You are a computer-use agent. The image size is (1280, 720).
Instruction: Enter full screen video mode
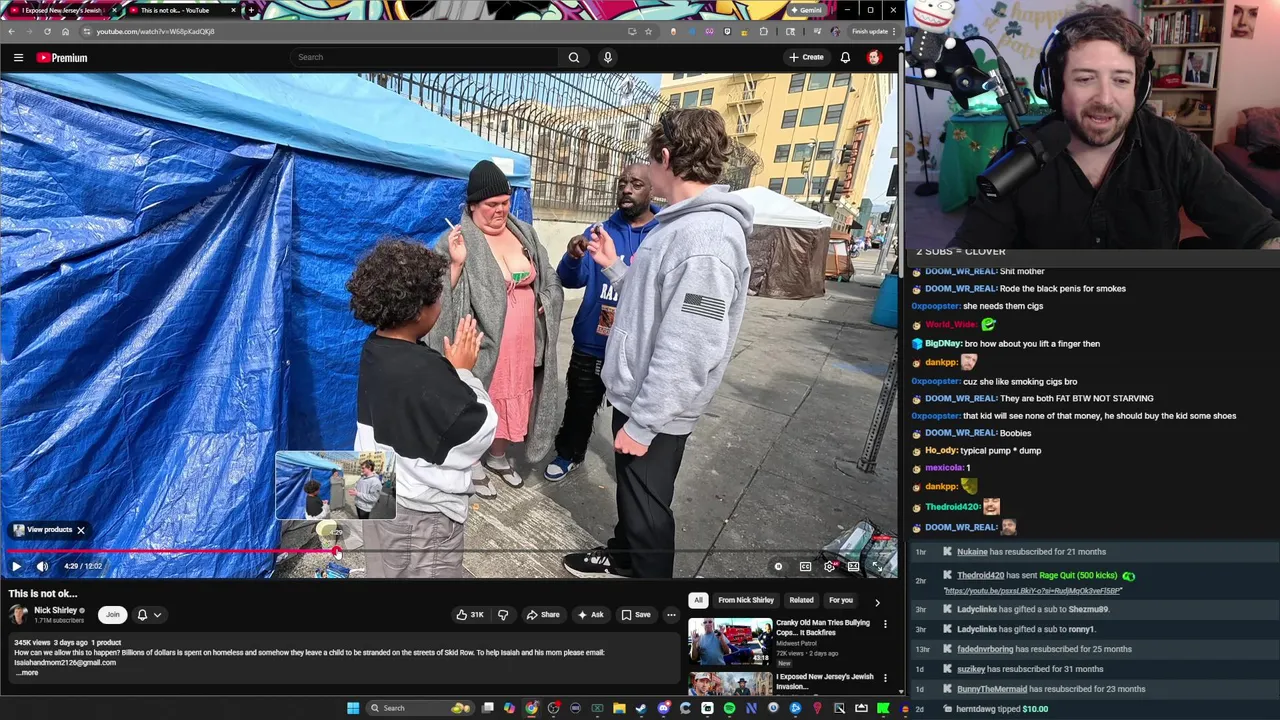tap(877, 566)
